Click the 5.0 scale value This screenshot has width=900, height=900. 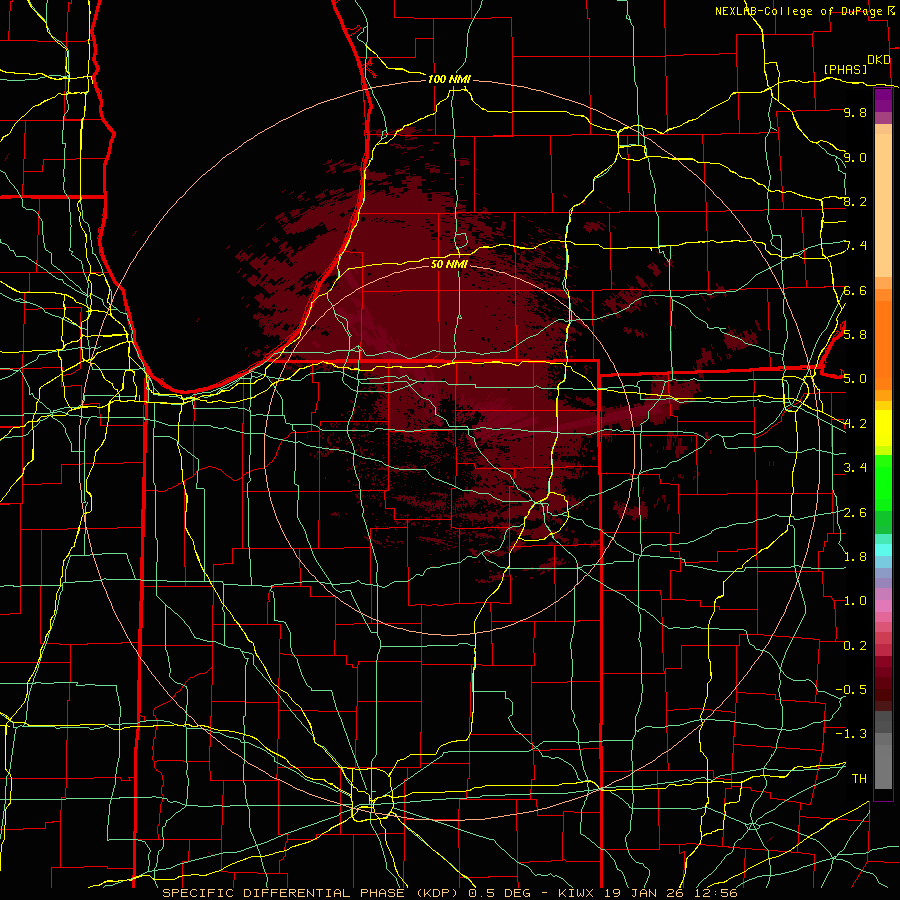pyautogui.click(x=855, y=379)
